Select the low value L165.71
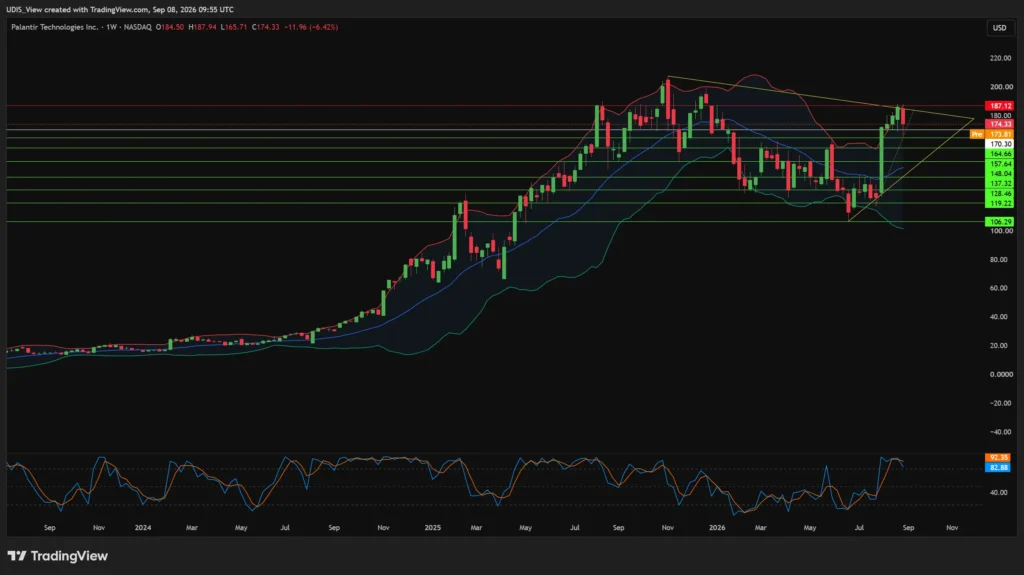 click(234, 27)
